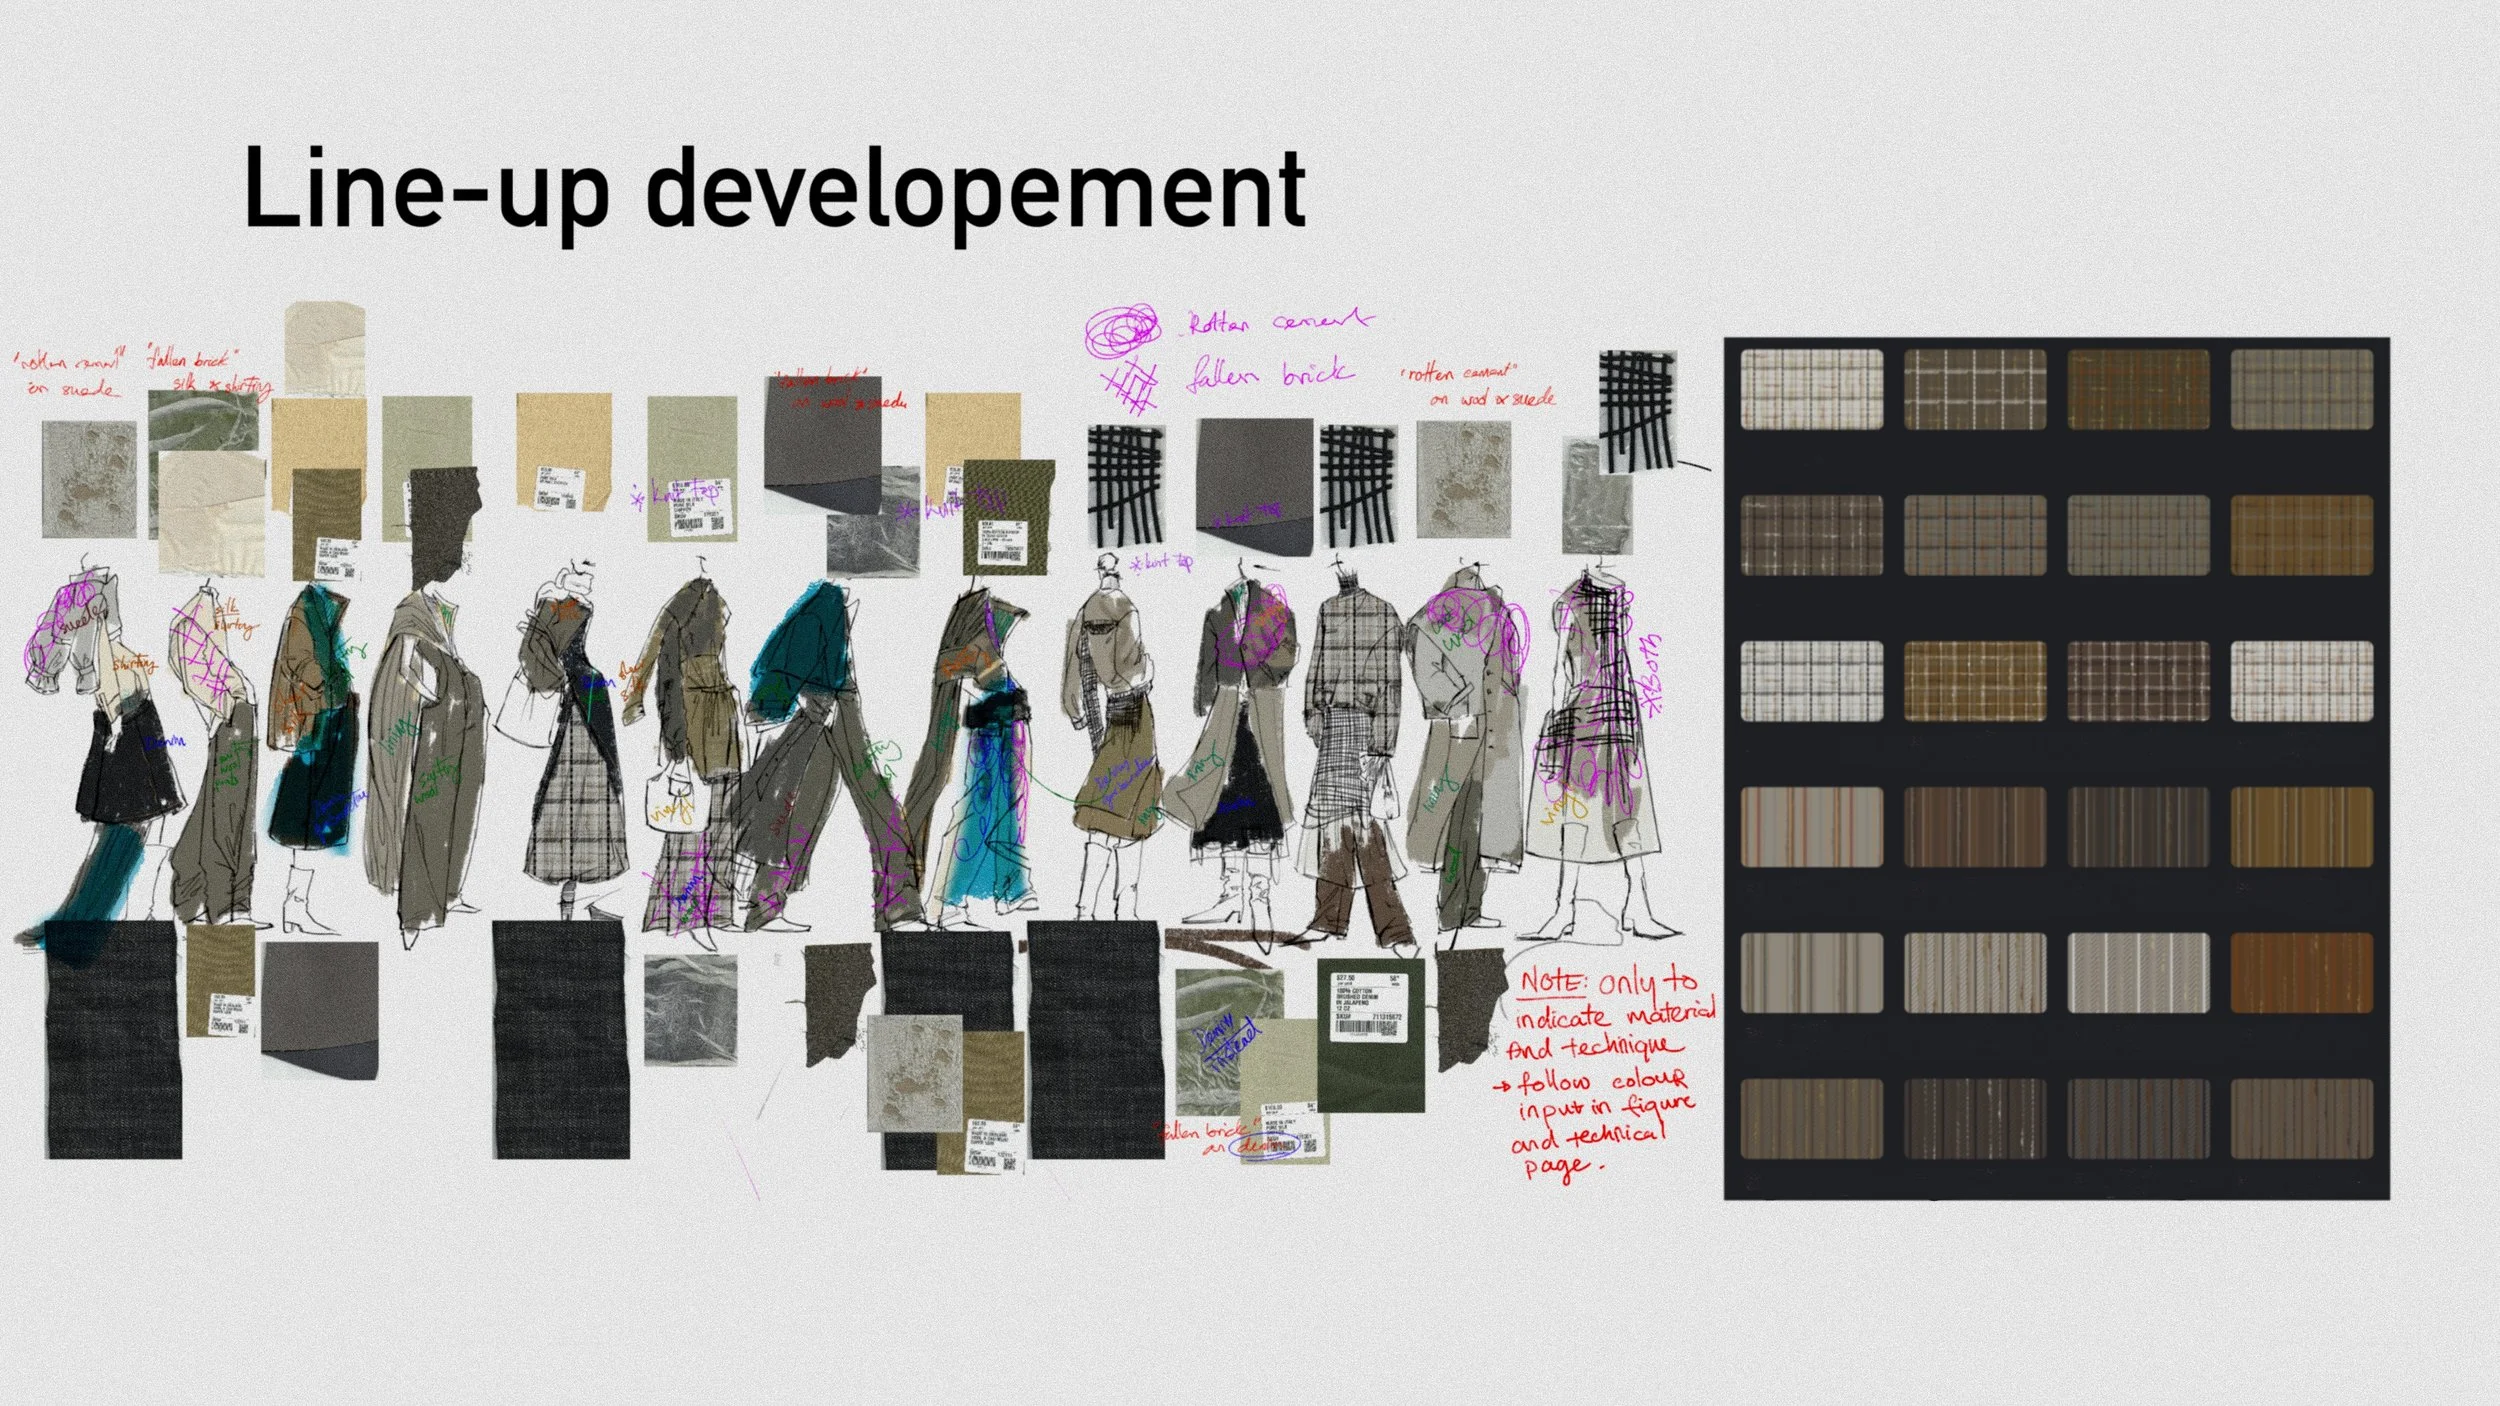Select the golden tan plaid swatch in the third grid row
Image resolution: width=2500 pixels, height=1406 pixels.
pyautogui.click(x=1974, y=681)
